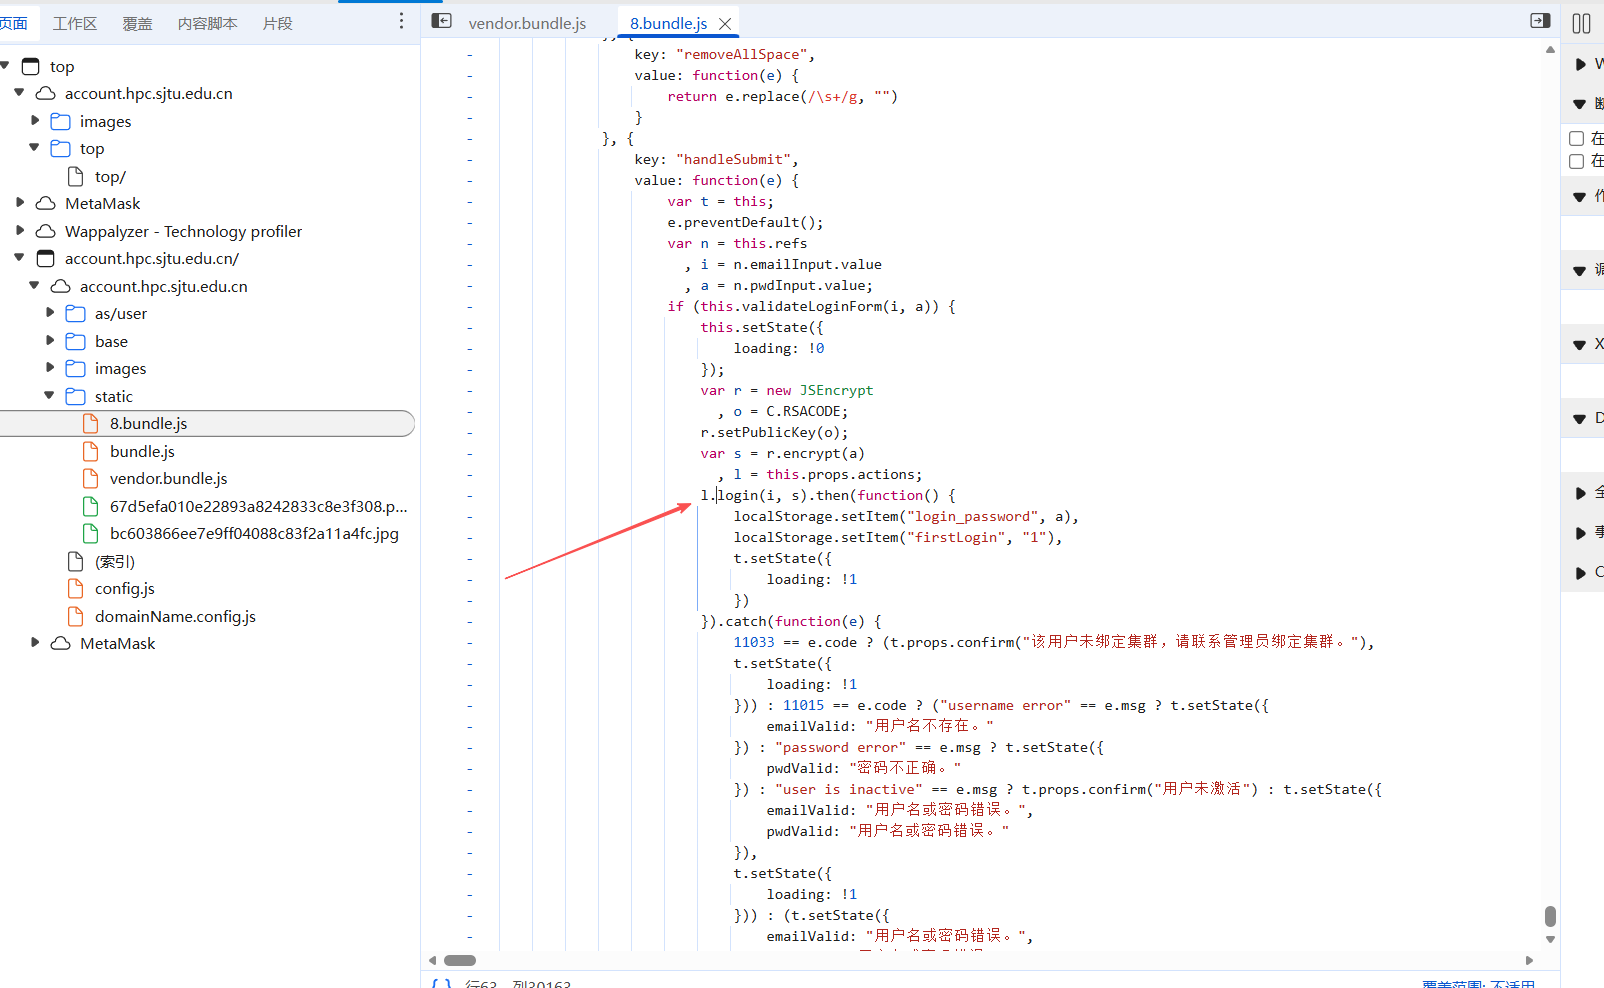1604x988 pixels.
Task: Open the 覆盖 tab
Action: [137, 23]
